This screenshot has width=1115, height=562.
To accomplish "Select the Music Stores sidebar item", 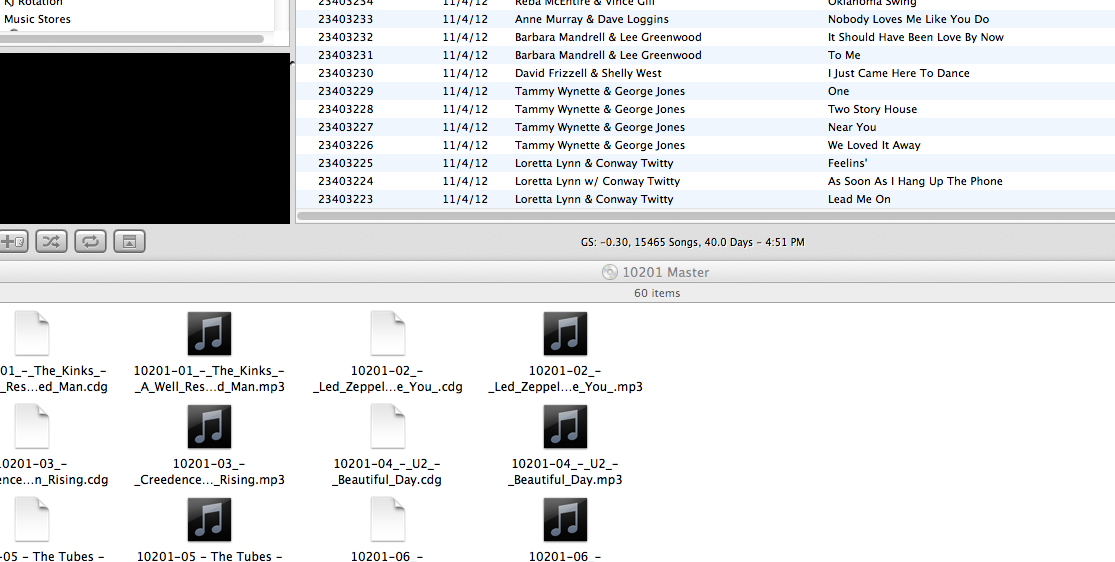I will tap(37, 19).
